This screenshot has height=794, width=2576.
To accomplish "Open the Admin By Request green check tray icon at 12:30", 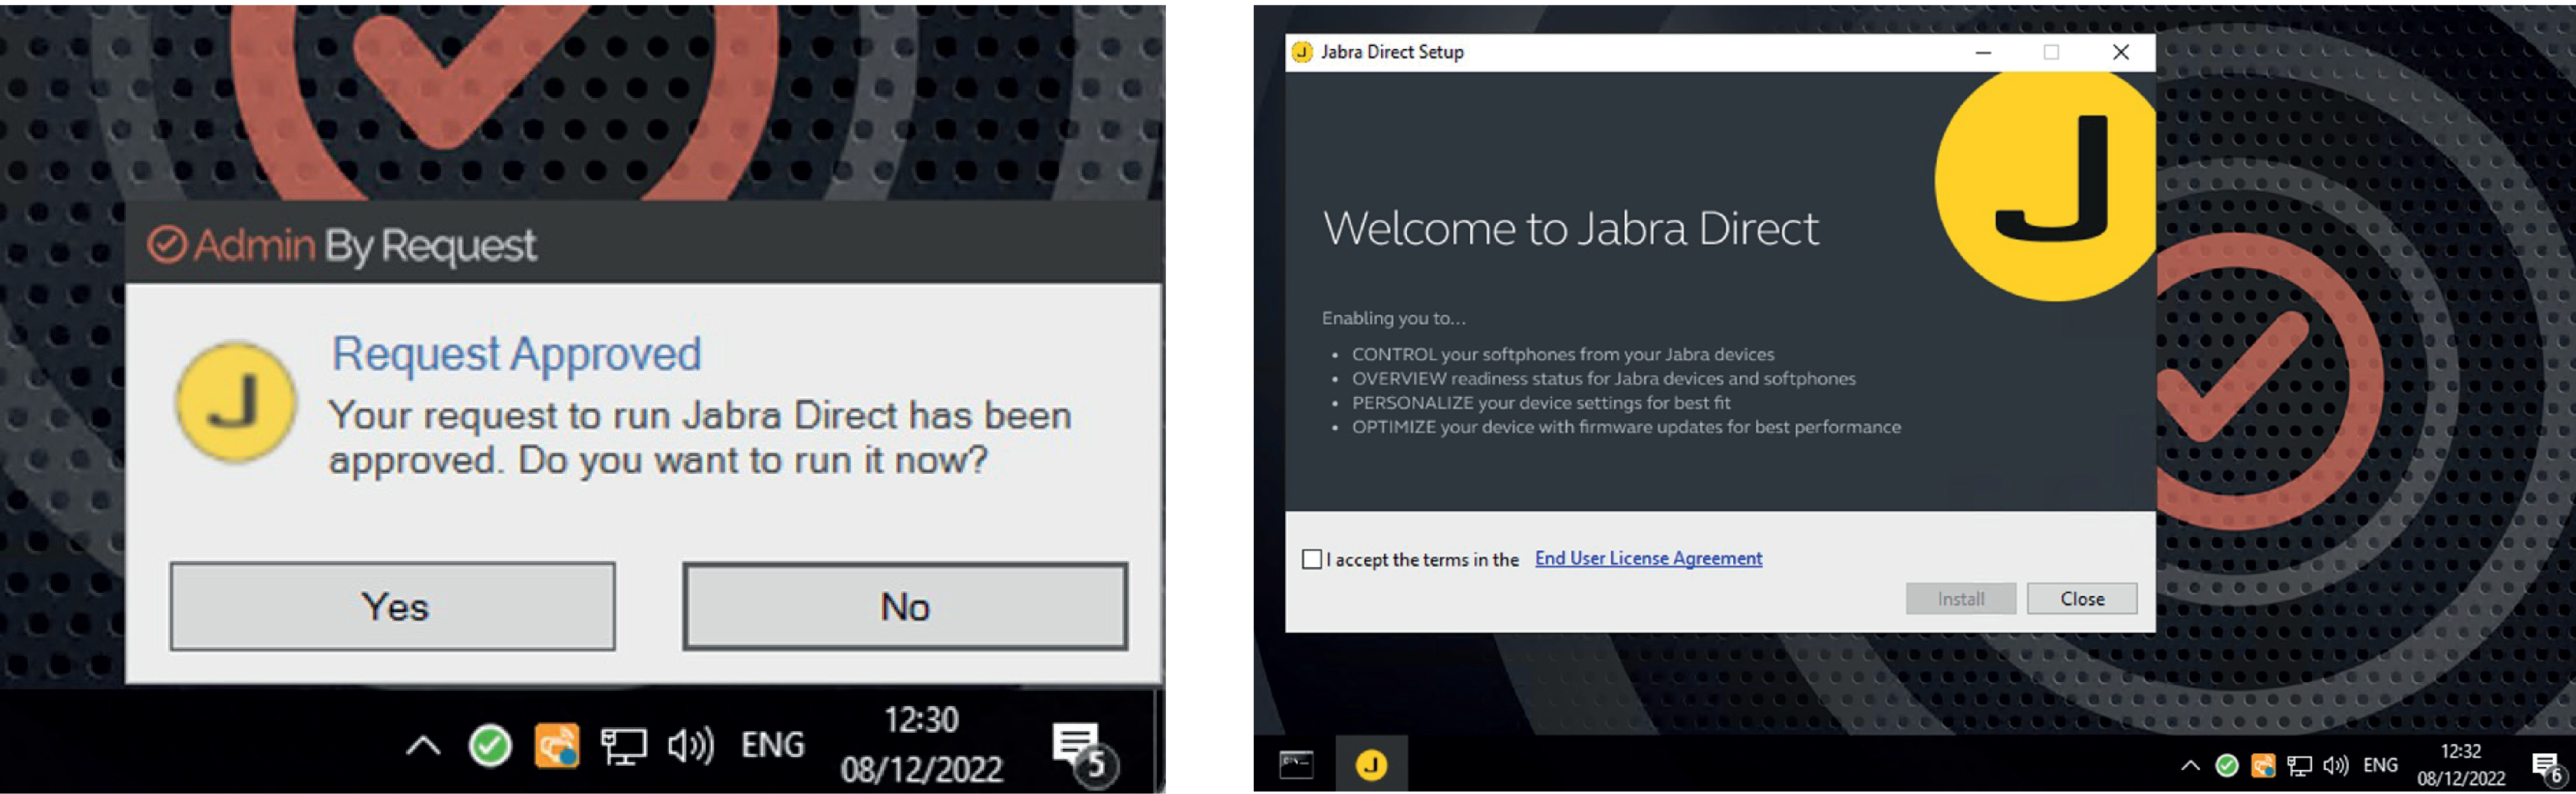I will pos(490,745).
